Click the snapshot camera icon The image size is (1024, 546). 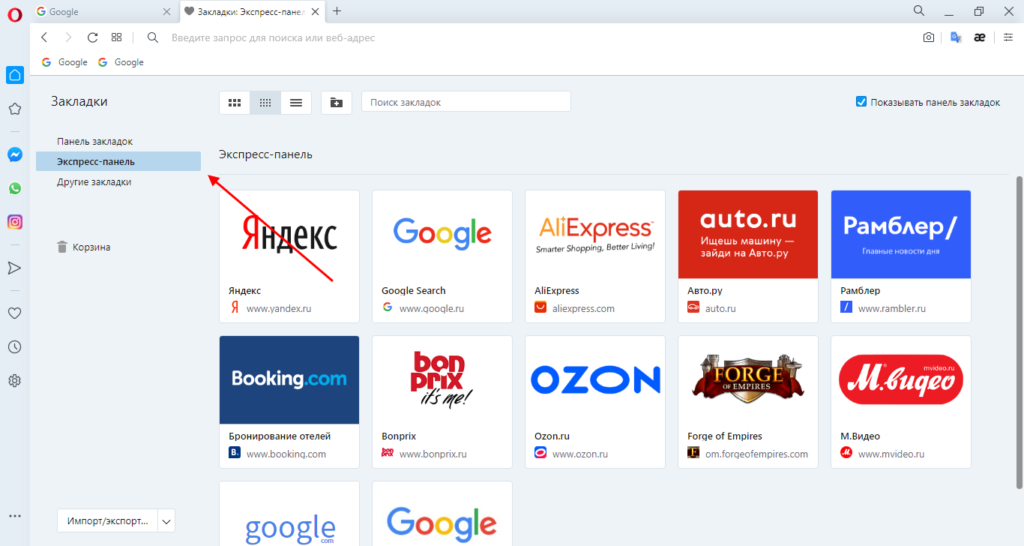(928, 37)
